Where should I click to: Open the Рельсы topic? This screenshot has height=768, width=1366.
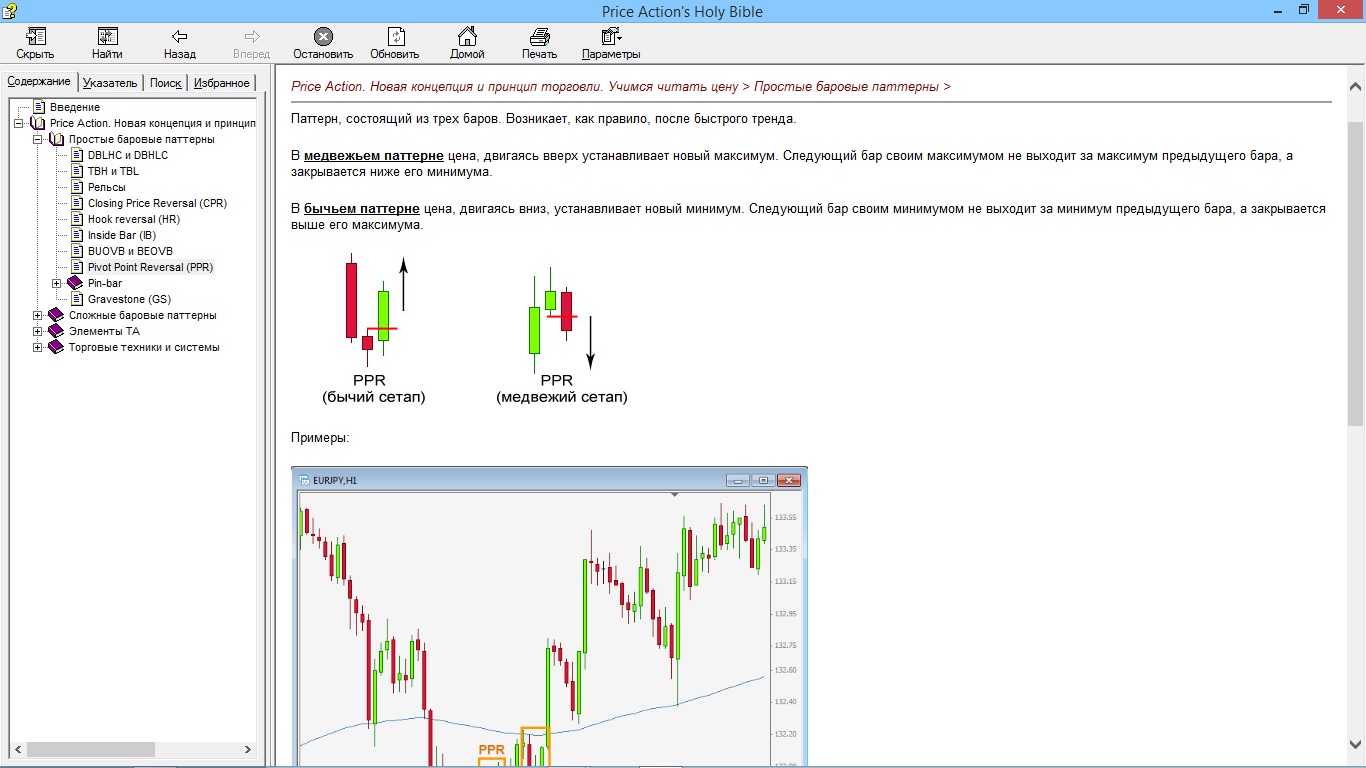pos(107,187)
